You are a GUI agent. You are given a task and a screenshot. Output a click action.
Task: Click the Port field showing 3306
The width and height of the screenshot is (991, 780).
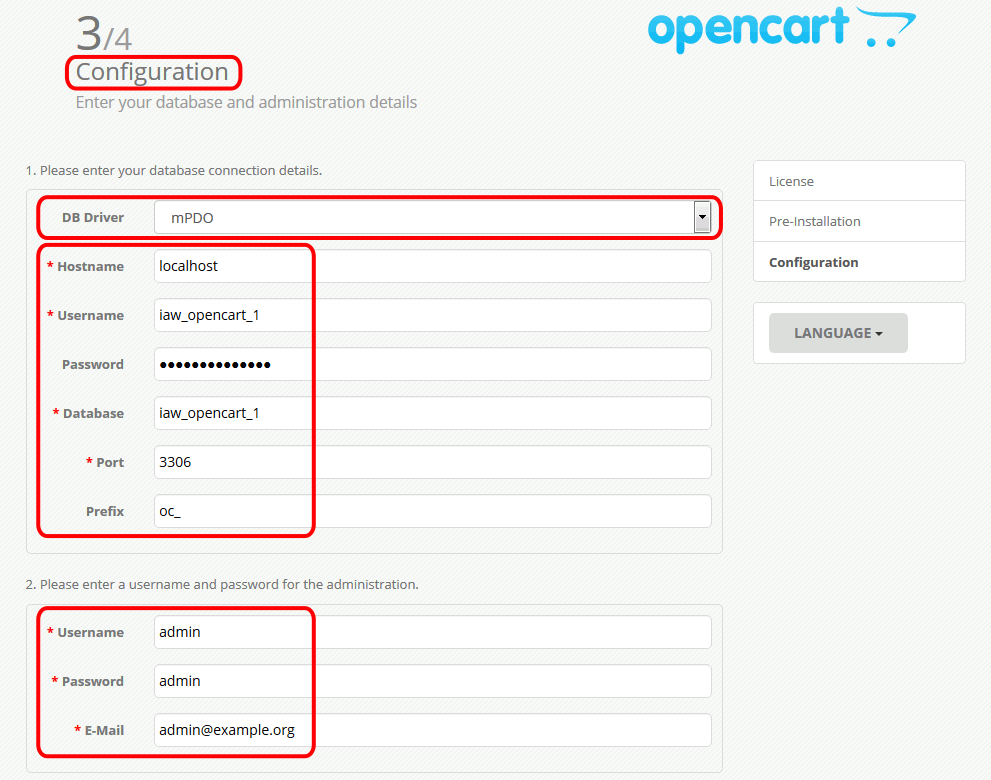(433, 462)
